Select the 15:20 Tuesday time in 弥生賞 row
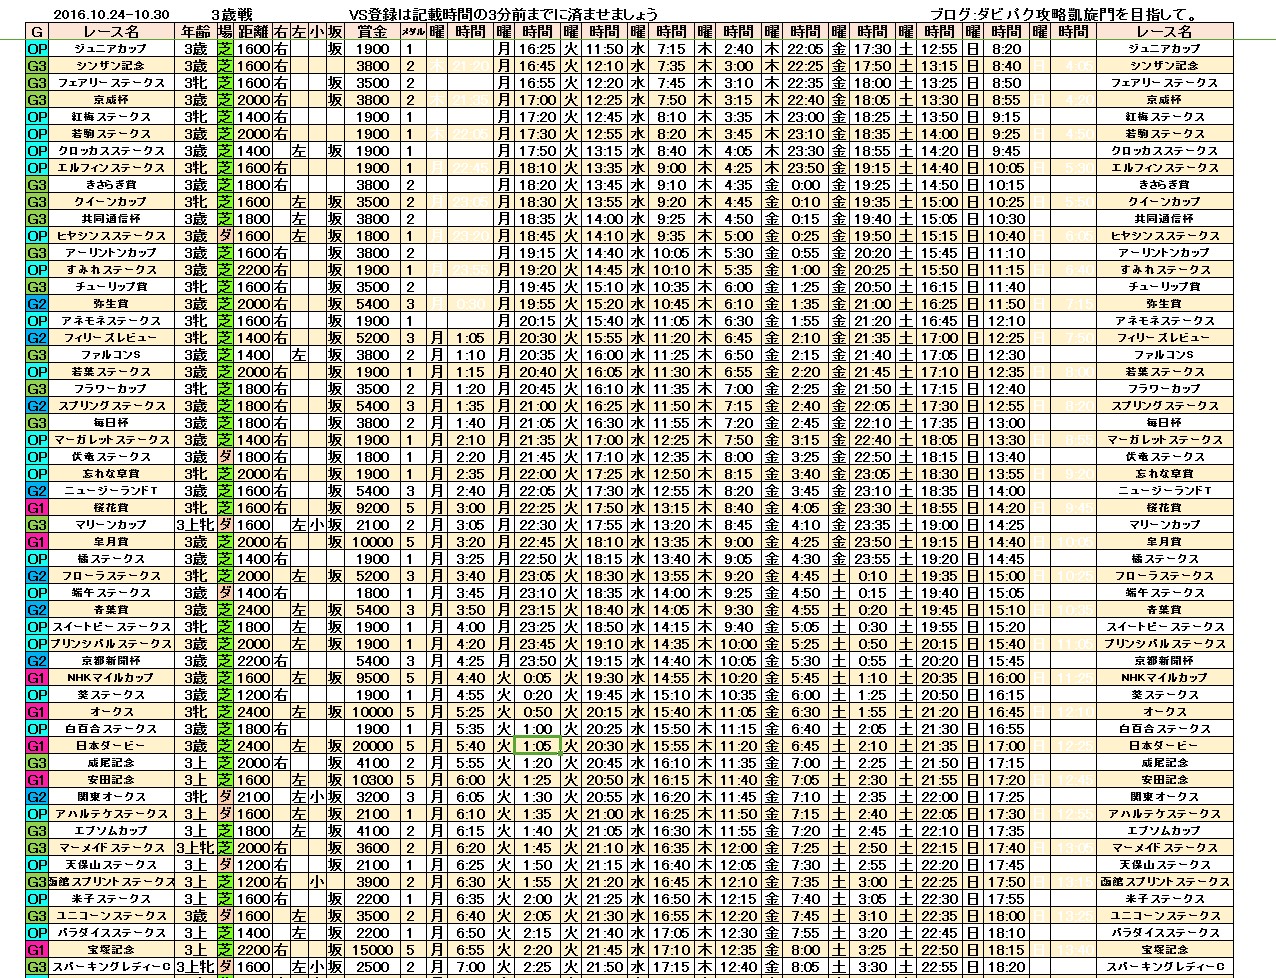The height and width of the screenshot is (978, 1276). [604, 304]
